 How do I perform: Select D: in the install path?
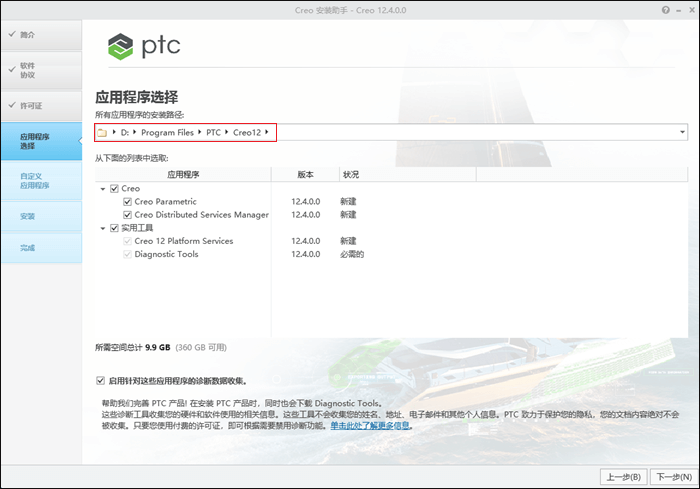(x=125, y=133)
